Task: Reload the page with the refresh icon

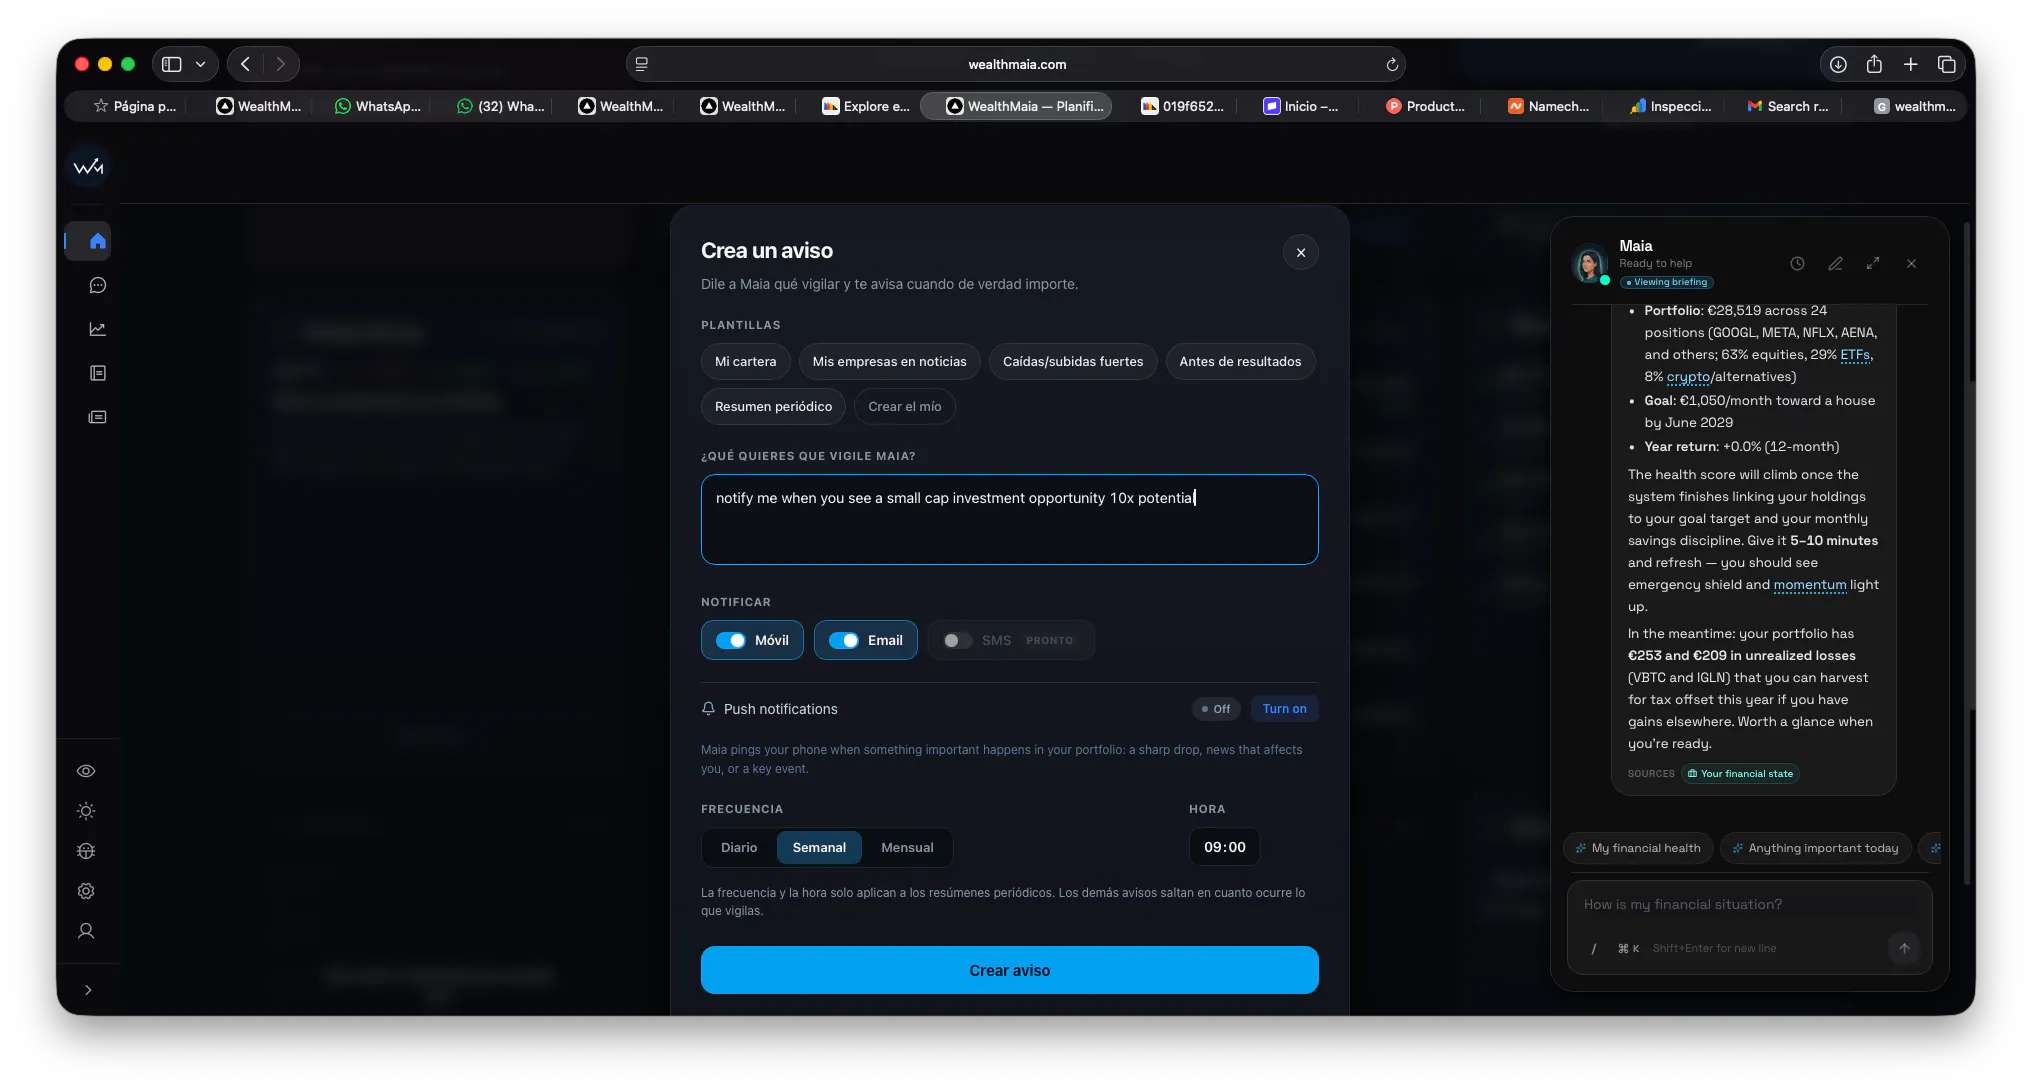Action: 1391,64
